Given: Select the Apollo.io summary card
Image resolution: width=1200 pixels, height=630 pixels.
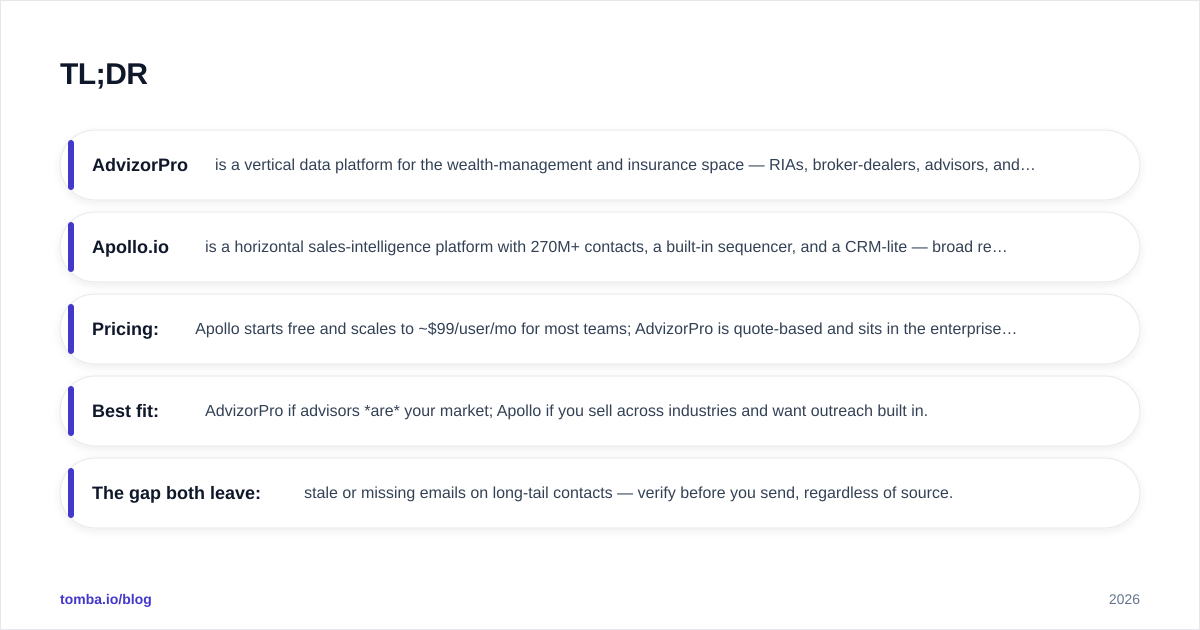Looking at the screenshot, I should [x=600, y=247].
